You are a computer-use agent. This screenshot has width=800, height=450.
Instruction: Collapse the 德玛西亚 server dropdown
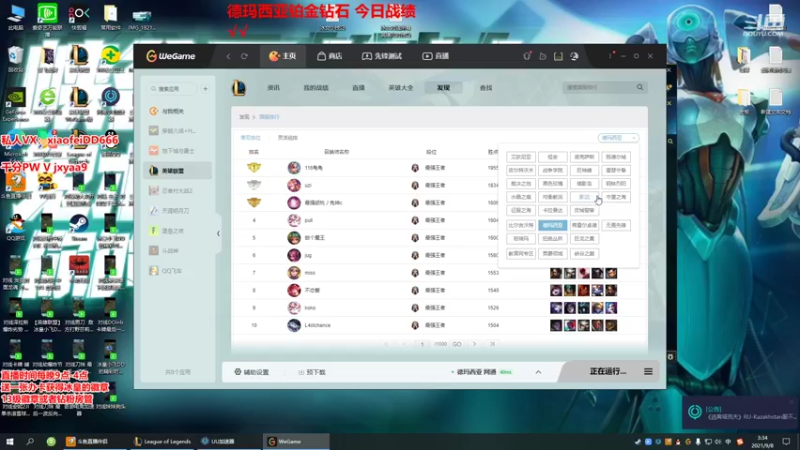[x=618, y=138]
